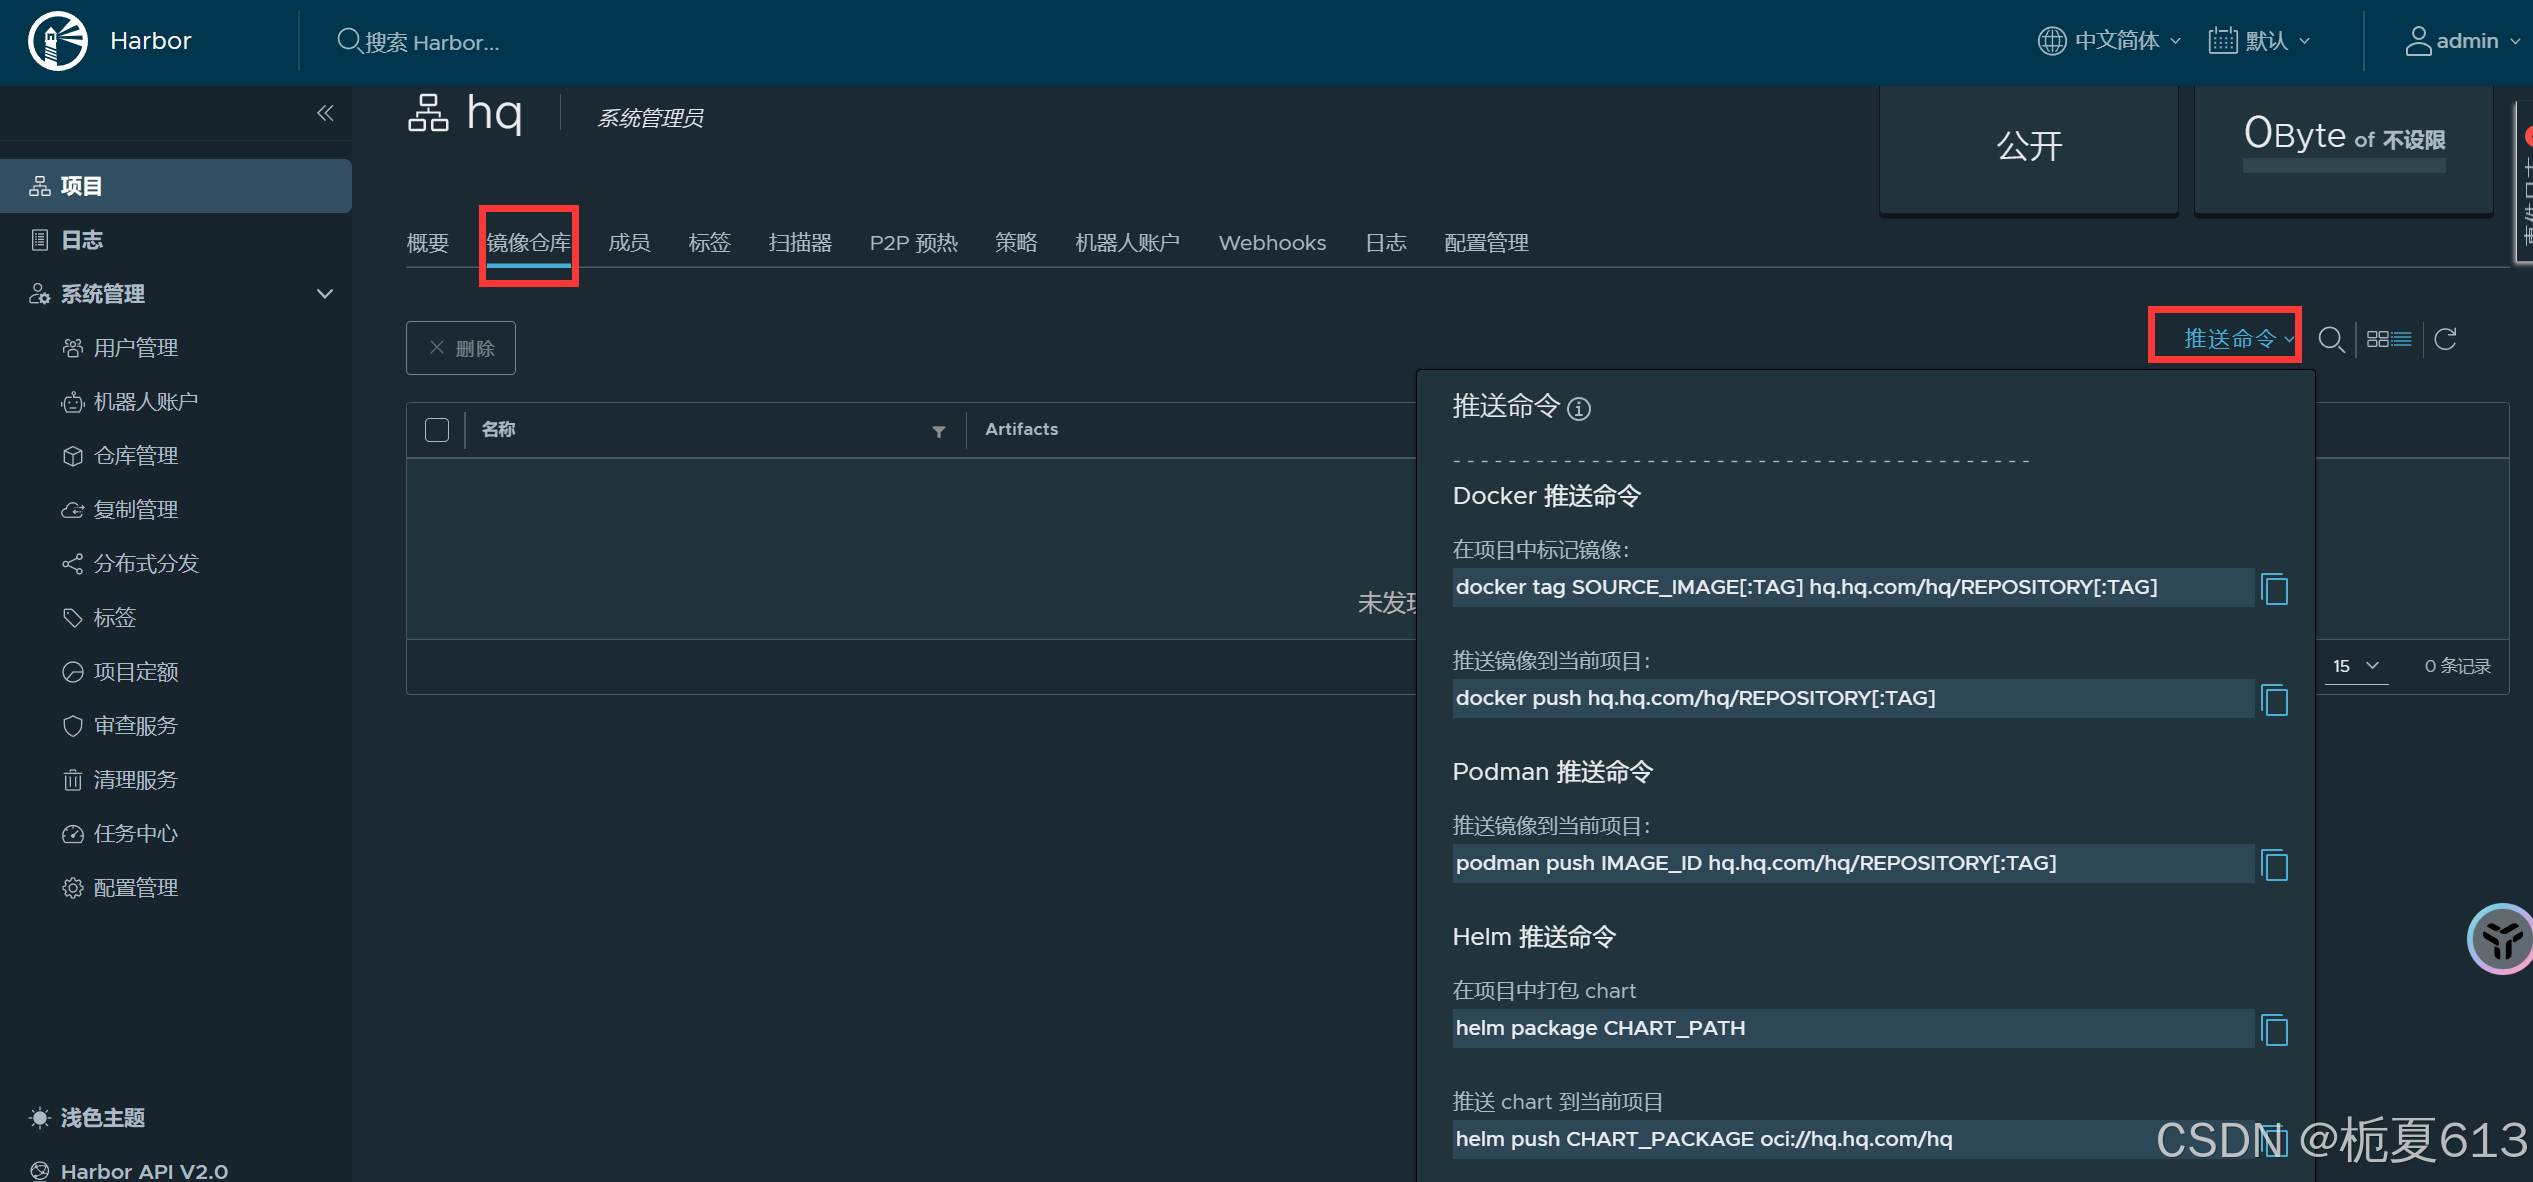Open the 默认 date format dropdown
Viewport: 2533px width, 1182px height.
2260,41
